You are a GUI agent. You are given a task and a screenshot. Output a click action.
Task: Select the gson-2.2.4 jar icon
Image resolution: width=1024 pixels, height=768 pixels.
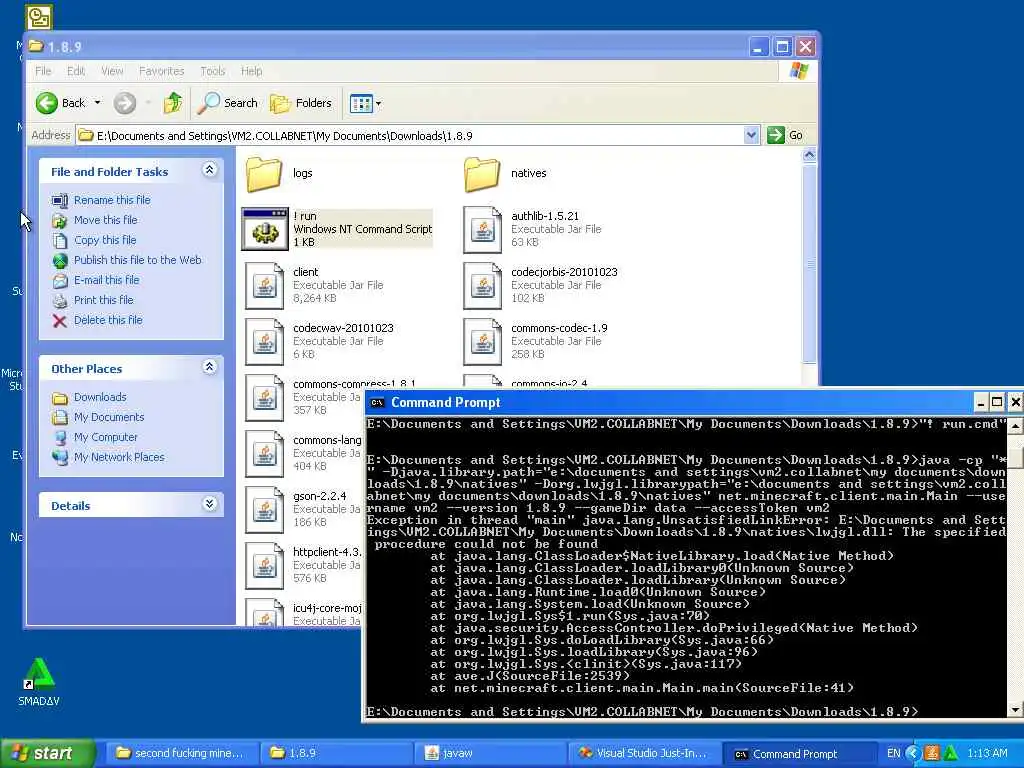(x=264, y=510)
